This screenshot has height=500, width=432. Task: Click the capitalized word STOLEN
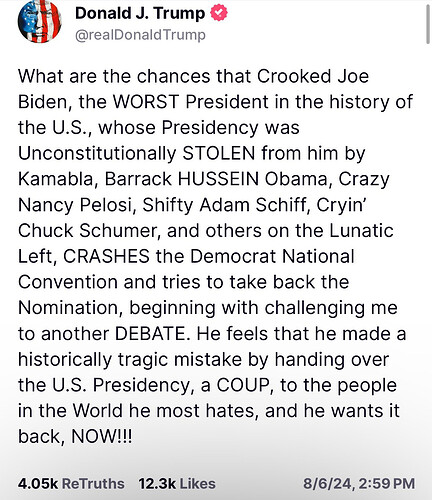point(219,154)
